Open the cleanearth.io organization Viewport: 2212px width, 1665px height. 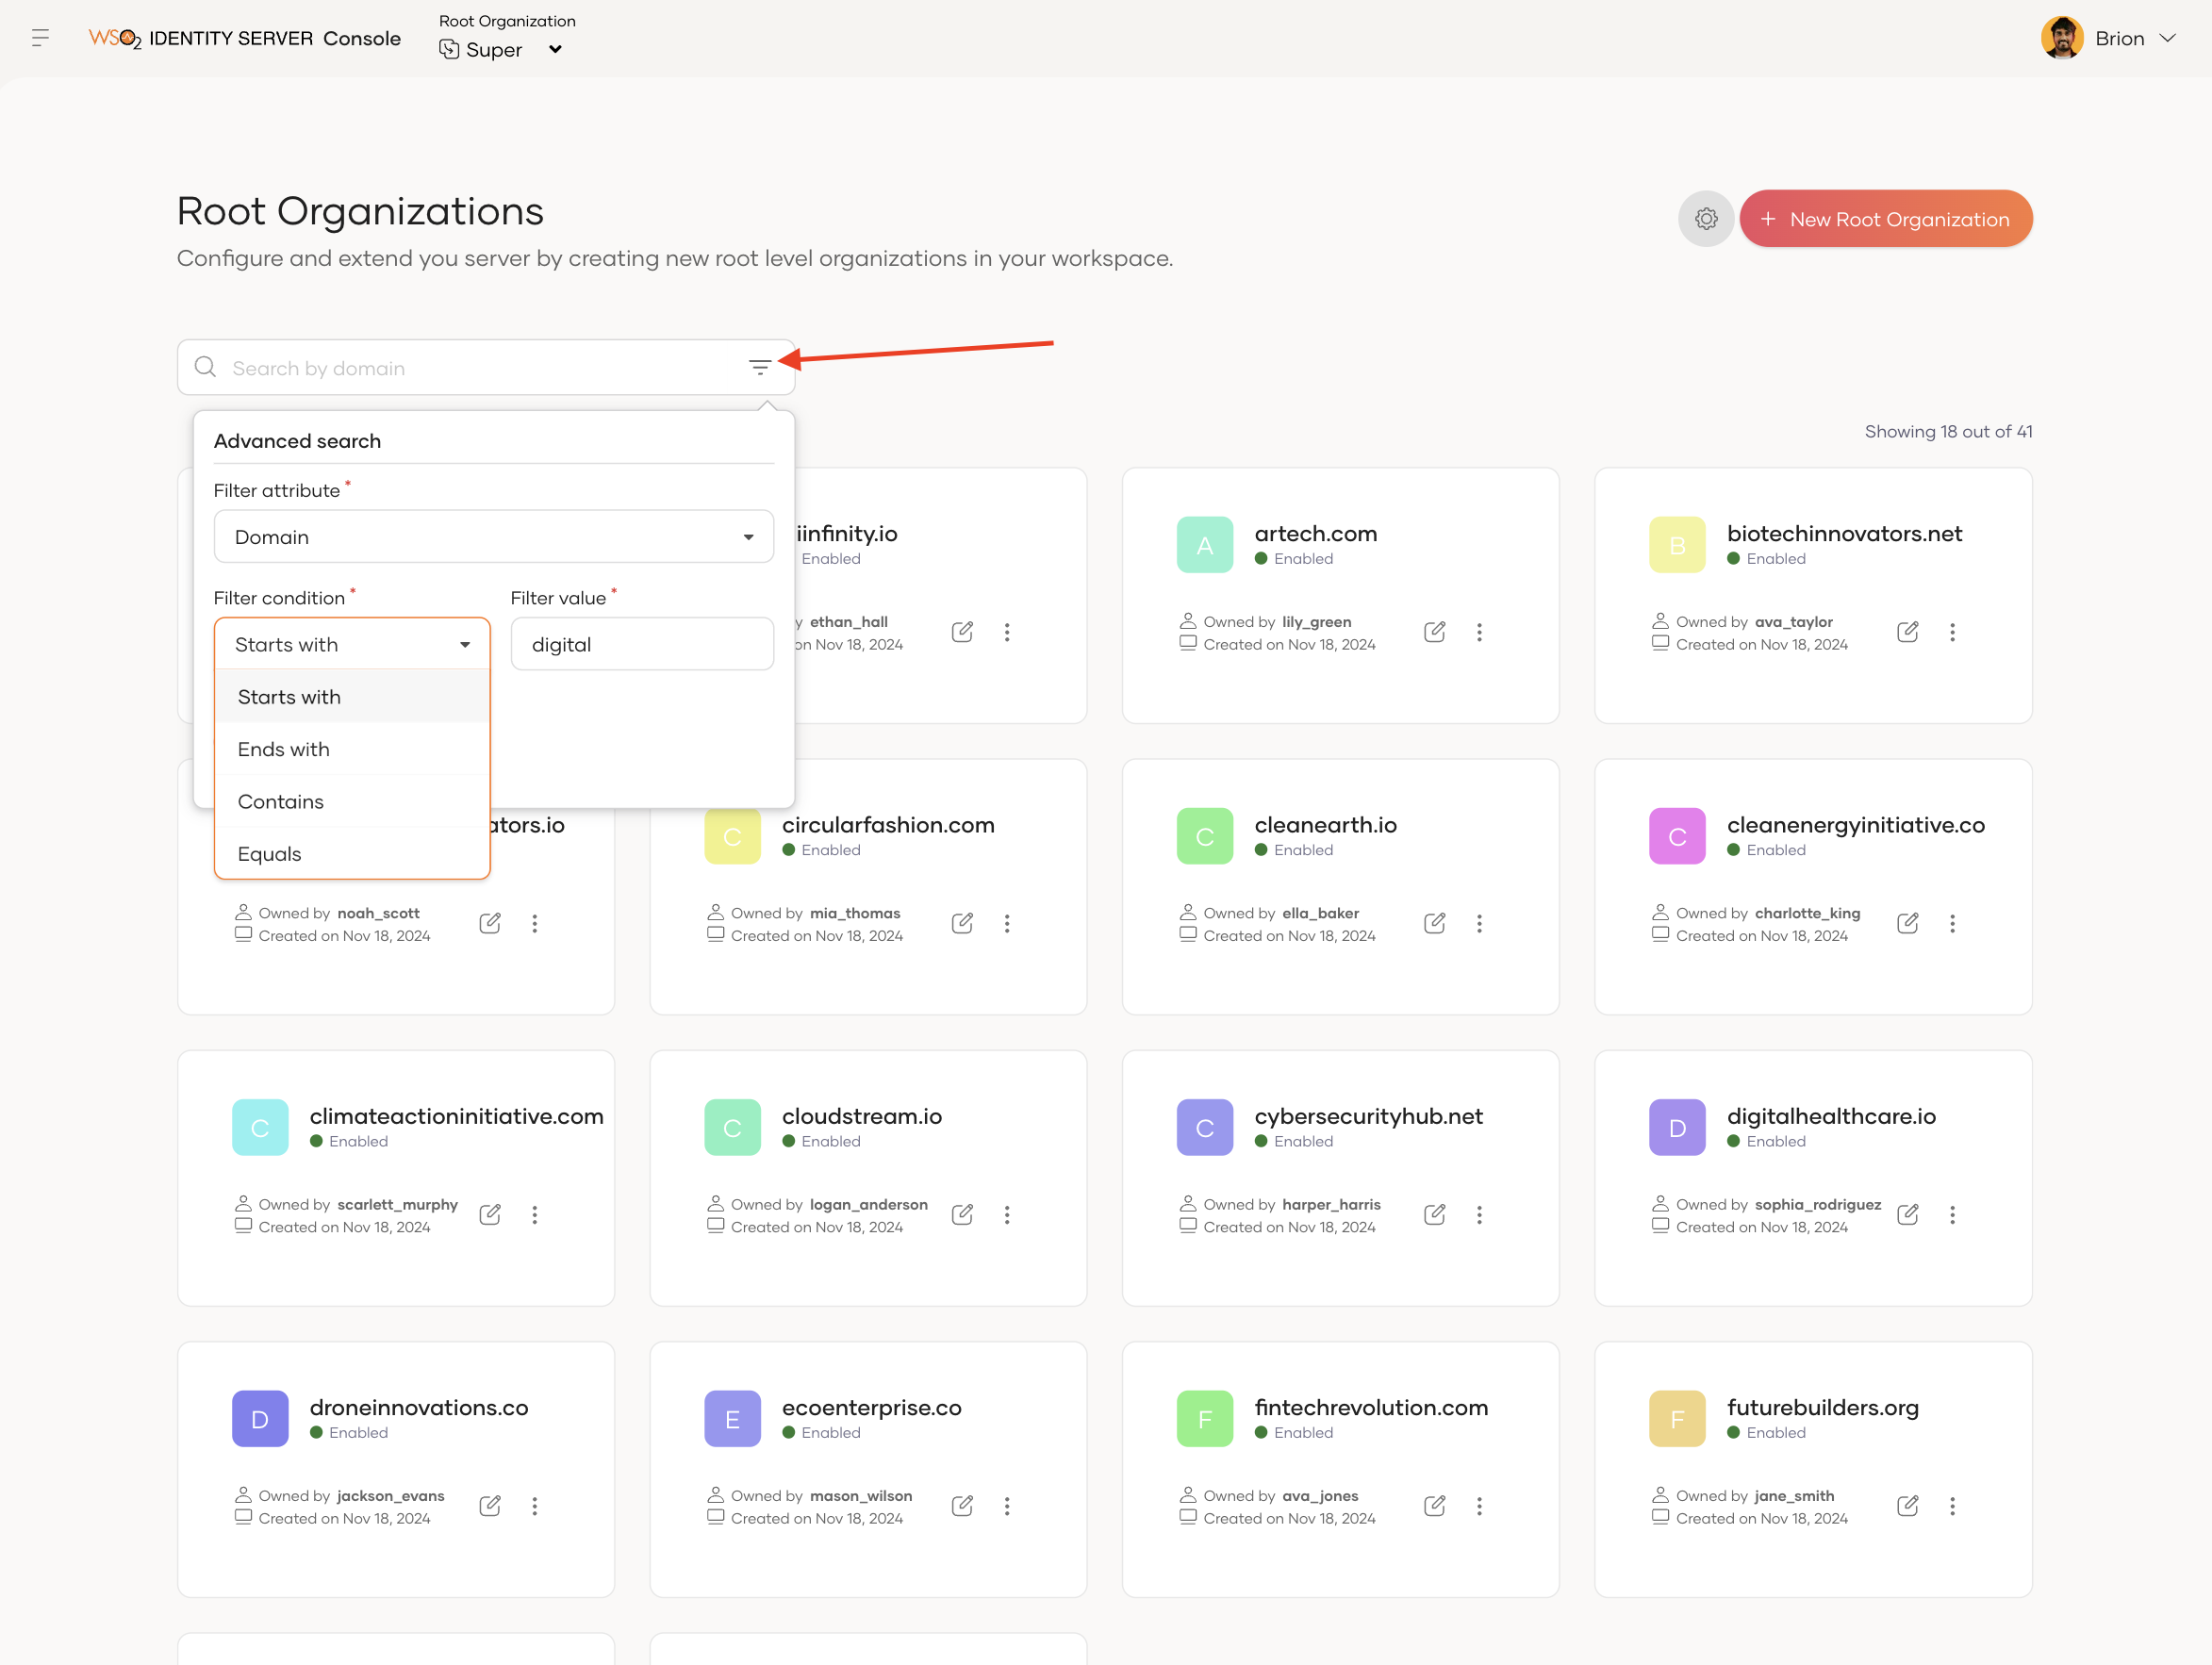pos(1325,825)
